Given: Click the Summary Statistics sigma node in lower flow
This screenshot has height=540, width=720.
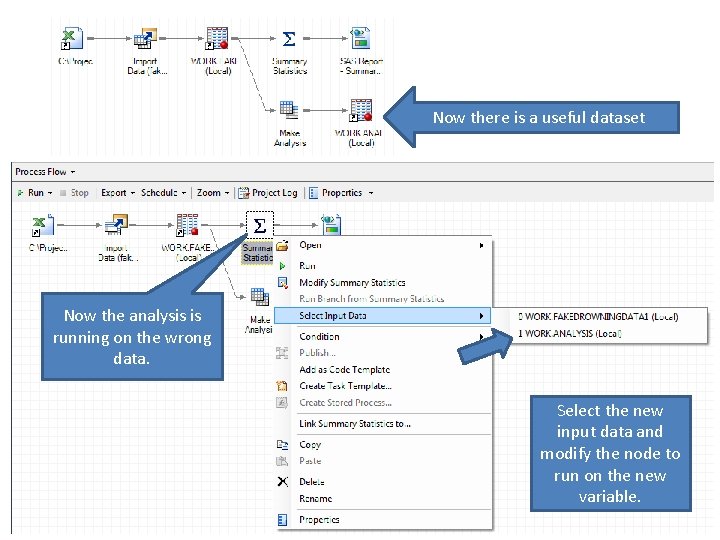Looking at the screenshot, I should 259,225.
